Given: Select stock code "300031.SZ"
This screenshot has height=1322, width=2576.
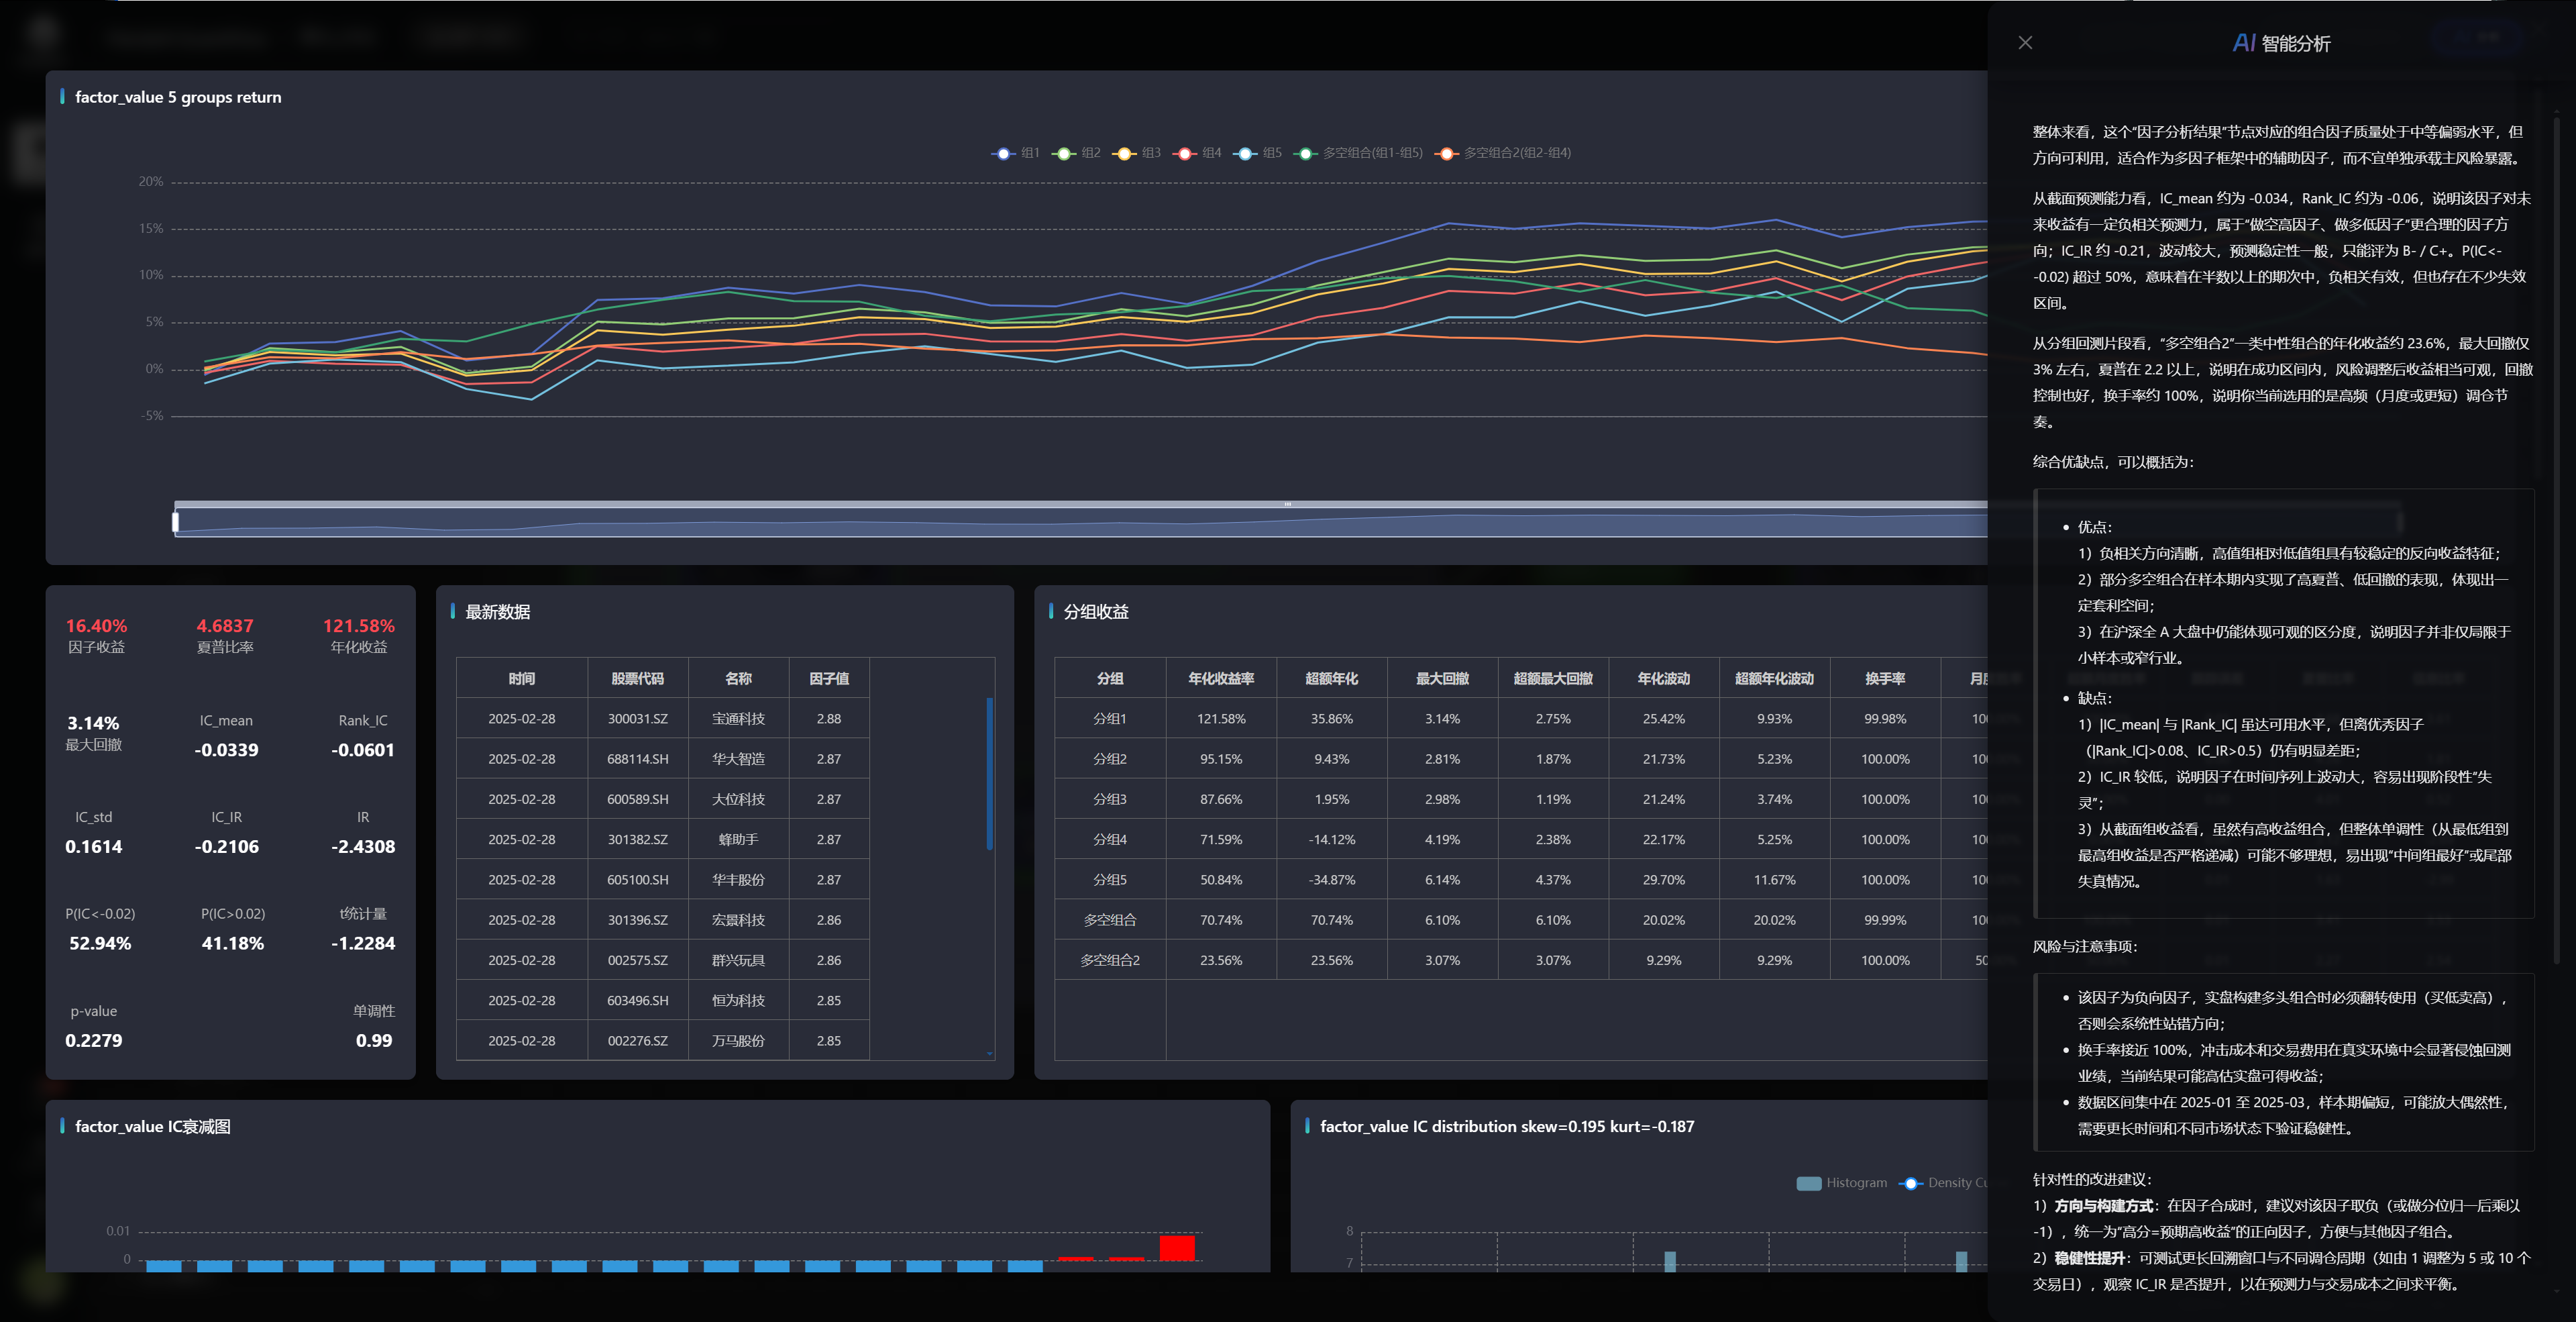Looking at the screenshot, I should 638,719.
